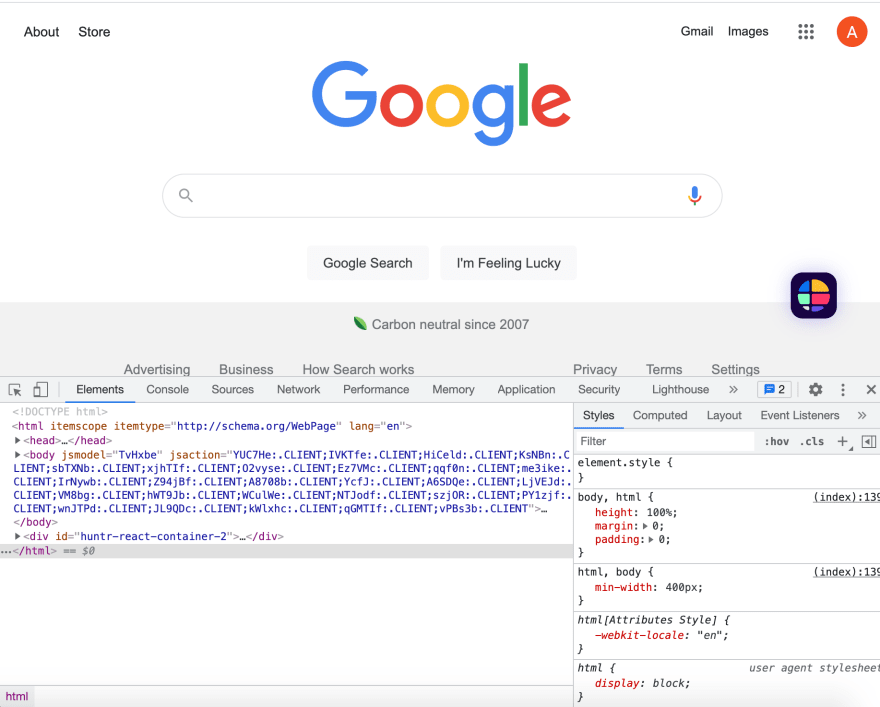The image size is (880, 707).
Task: Click the magnifying glass icon in search box
Action: click(x=186, y=195)
